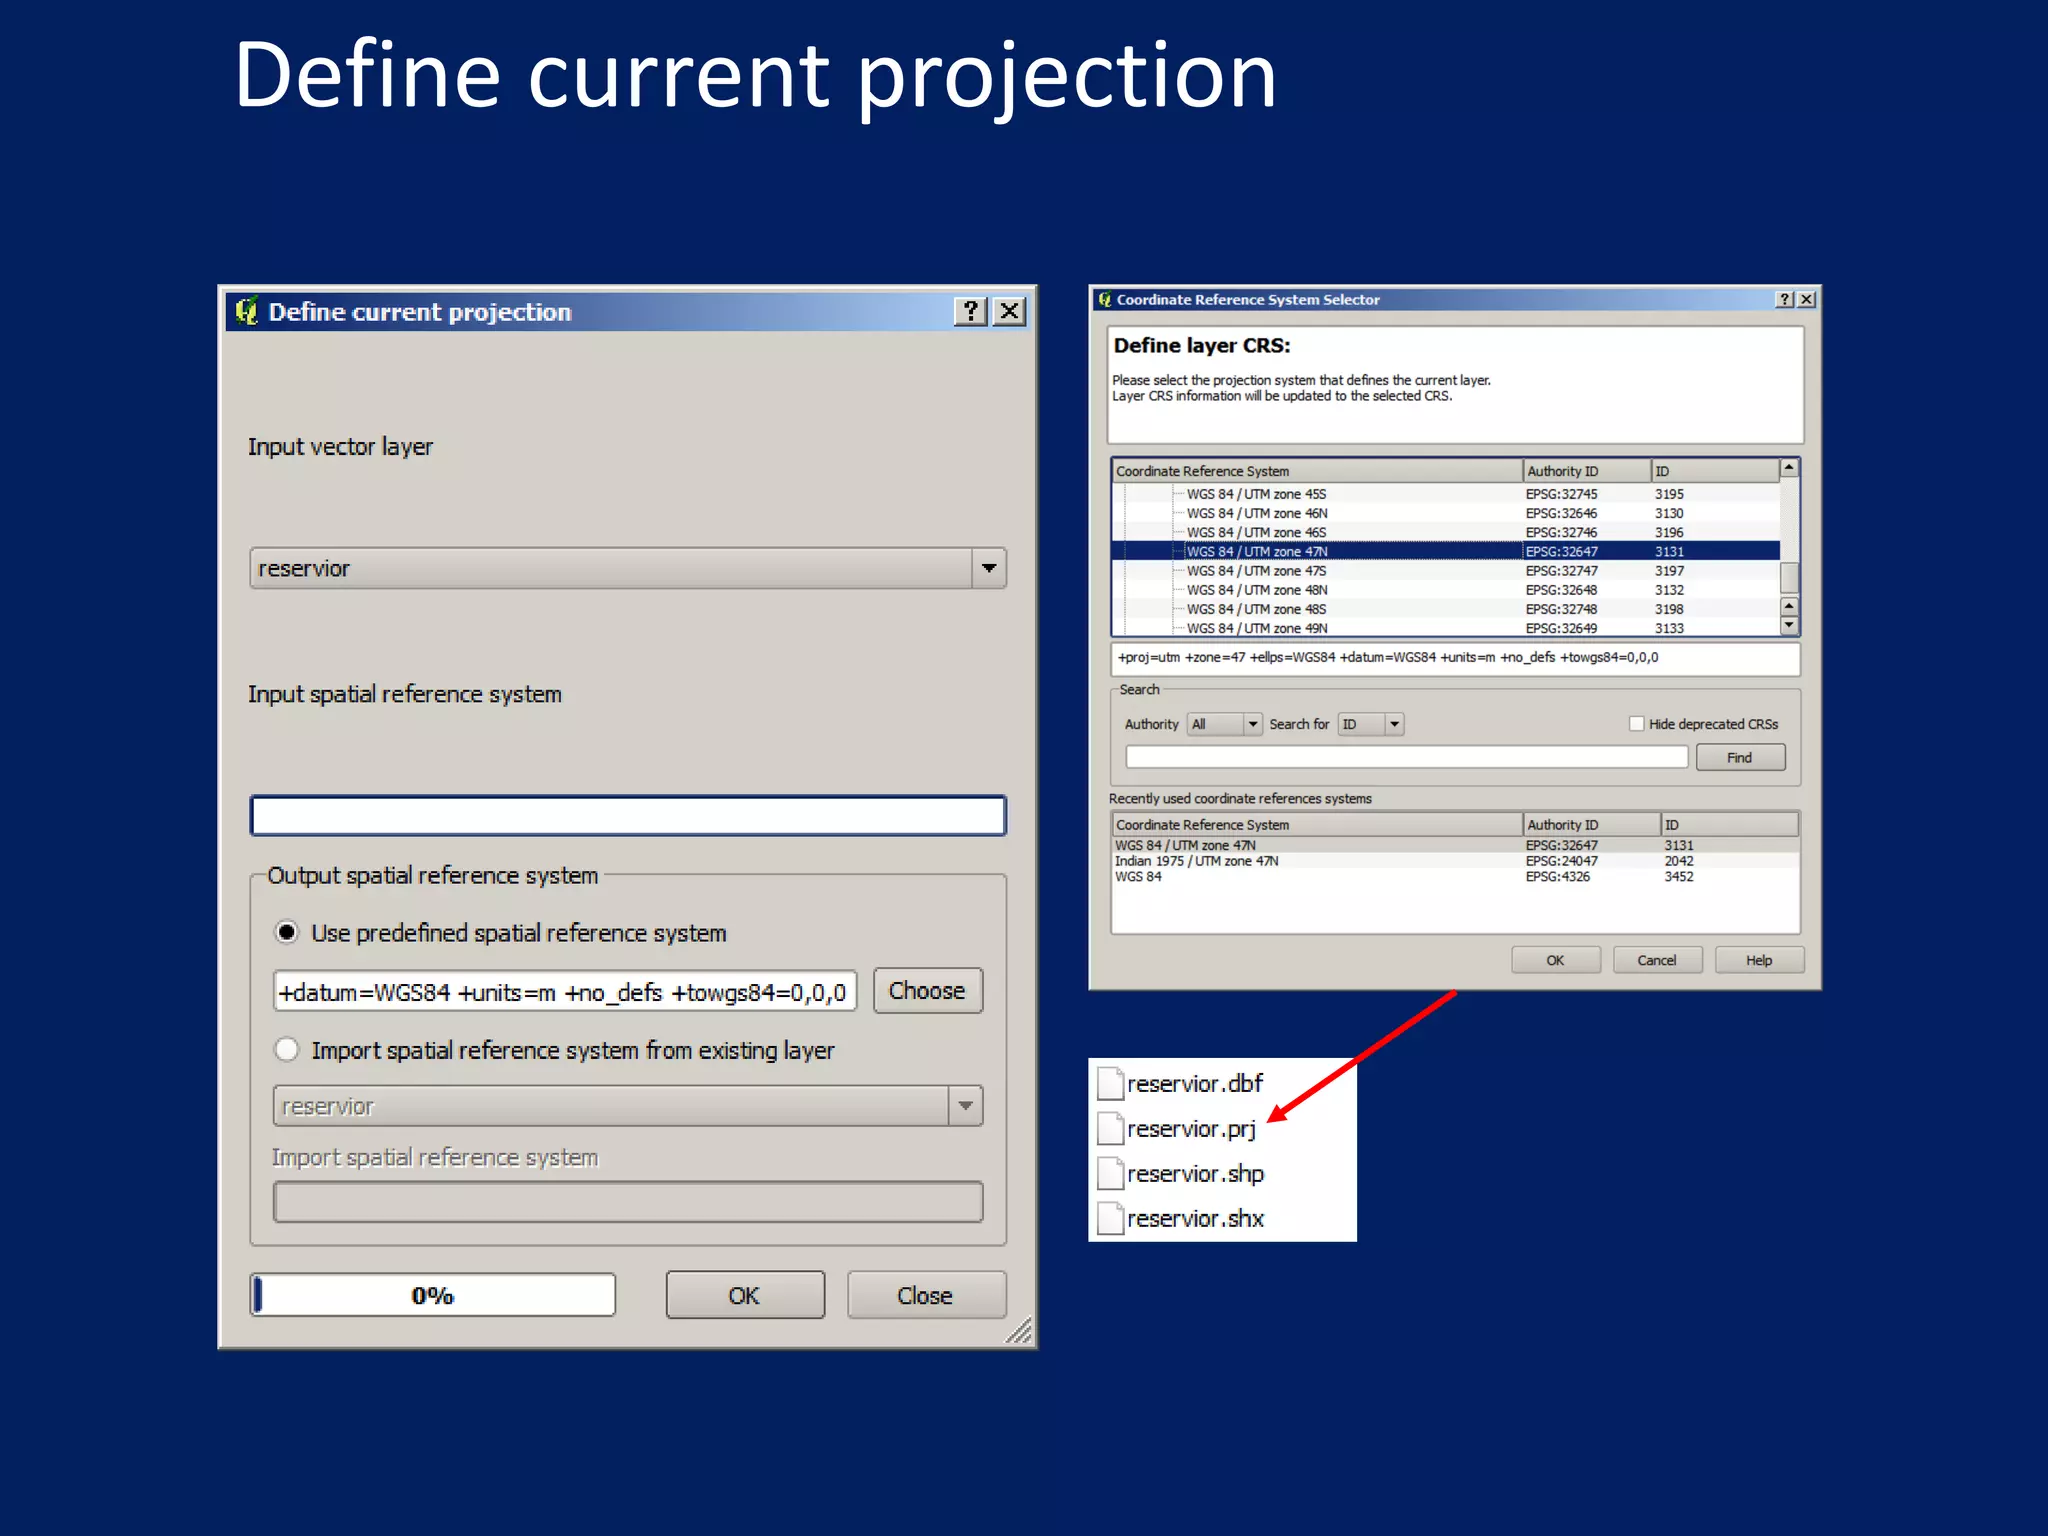Click the help question mark in CRS Selector title bar

pyautogui.click(x=1784, y=300)
